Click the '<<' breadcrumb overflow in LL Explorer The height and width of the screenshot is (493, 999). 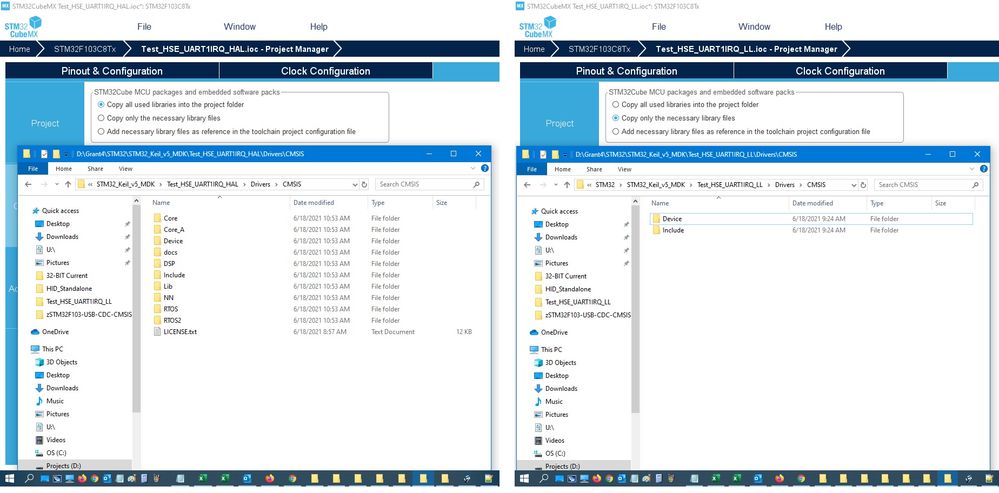click(x=589, y=185)
